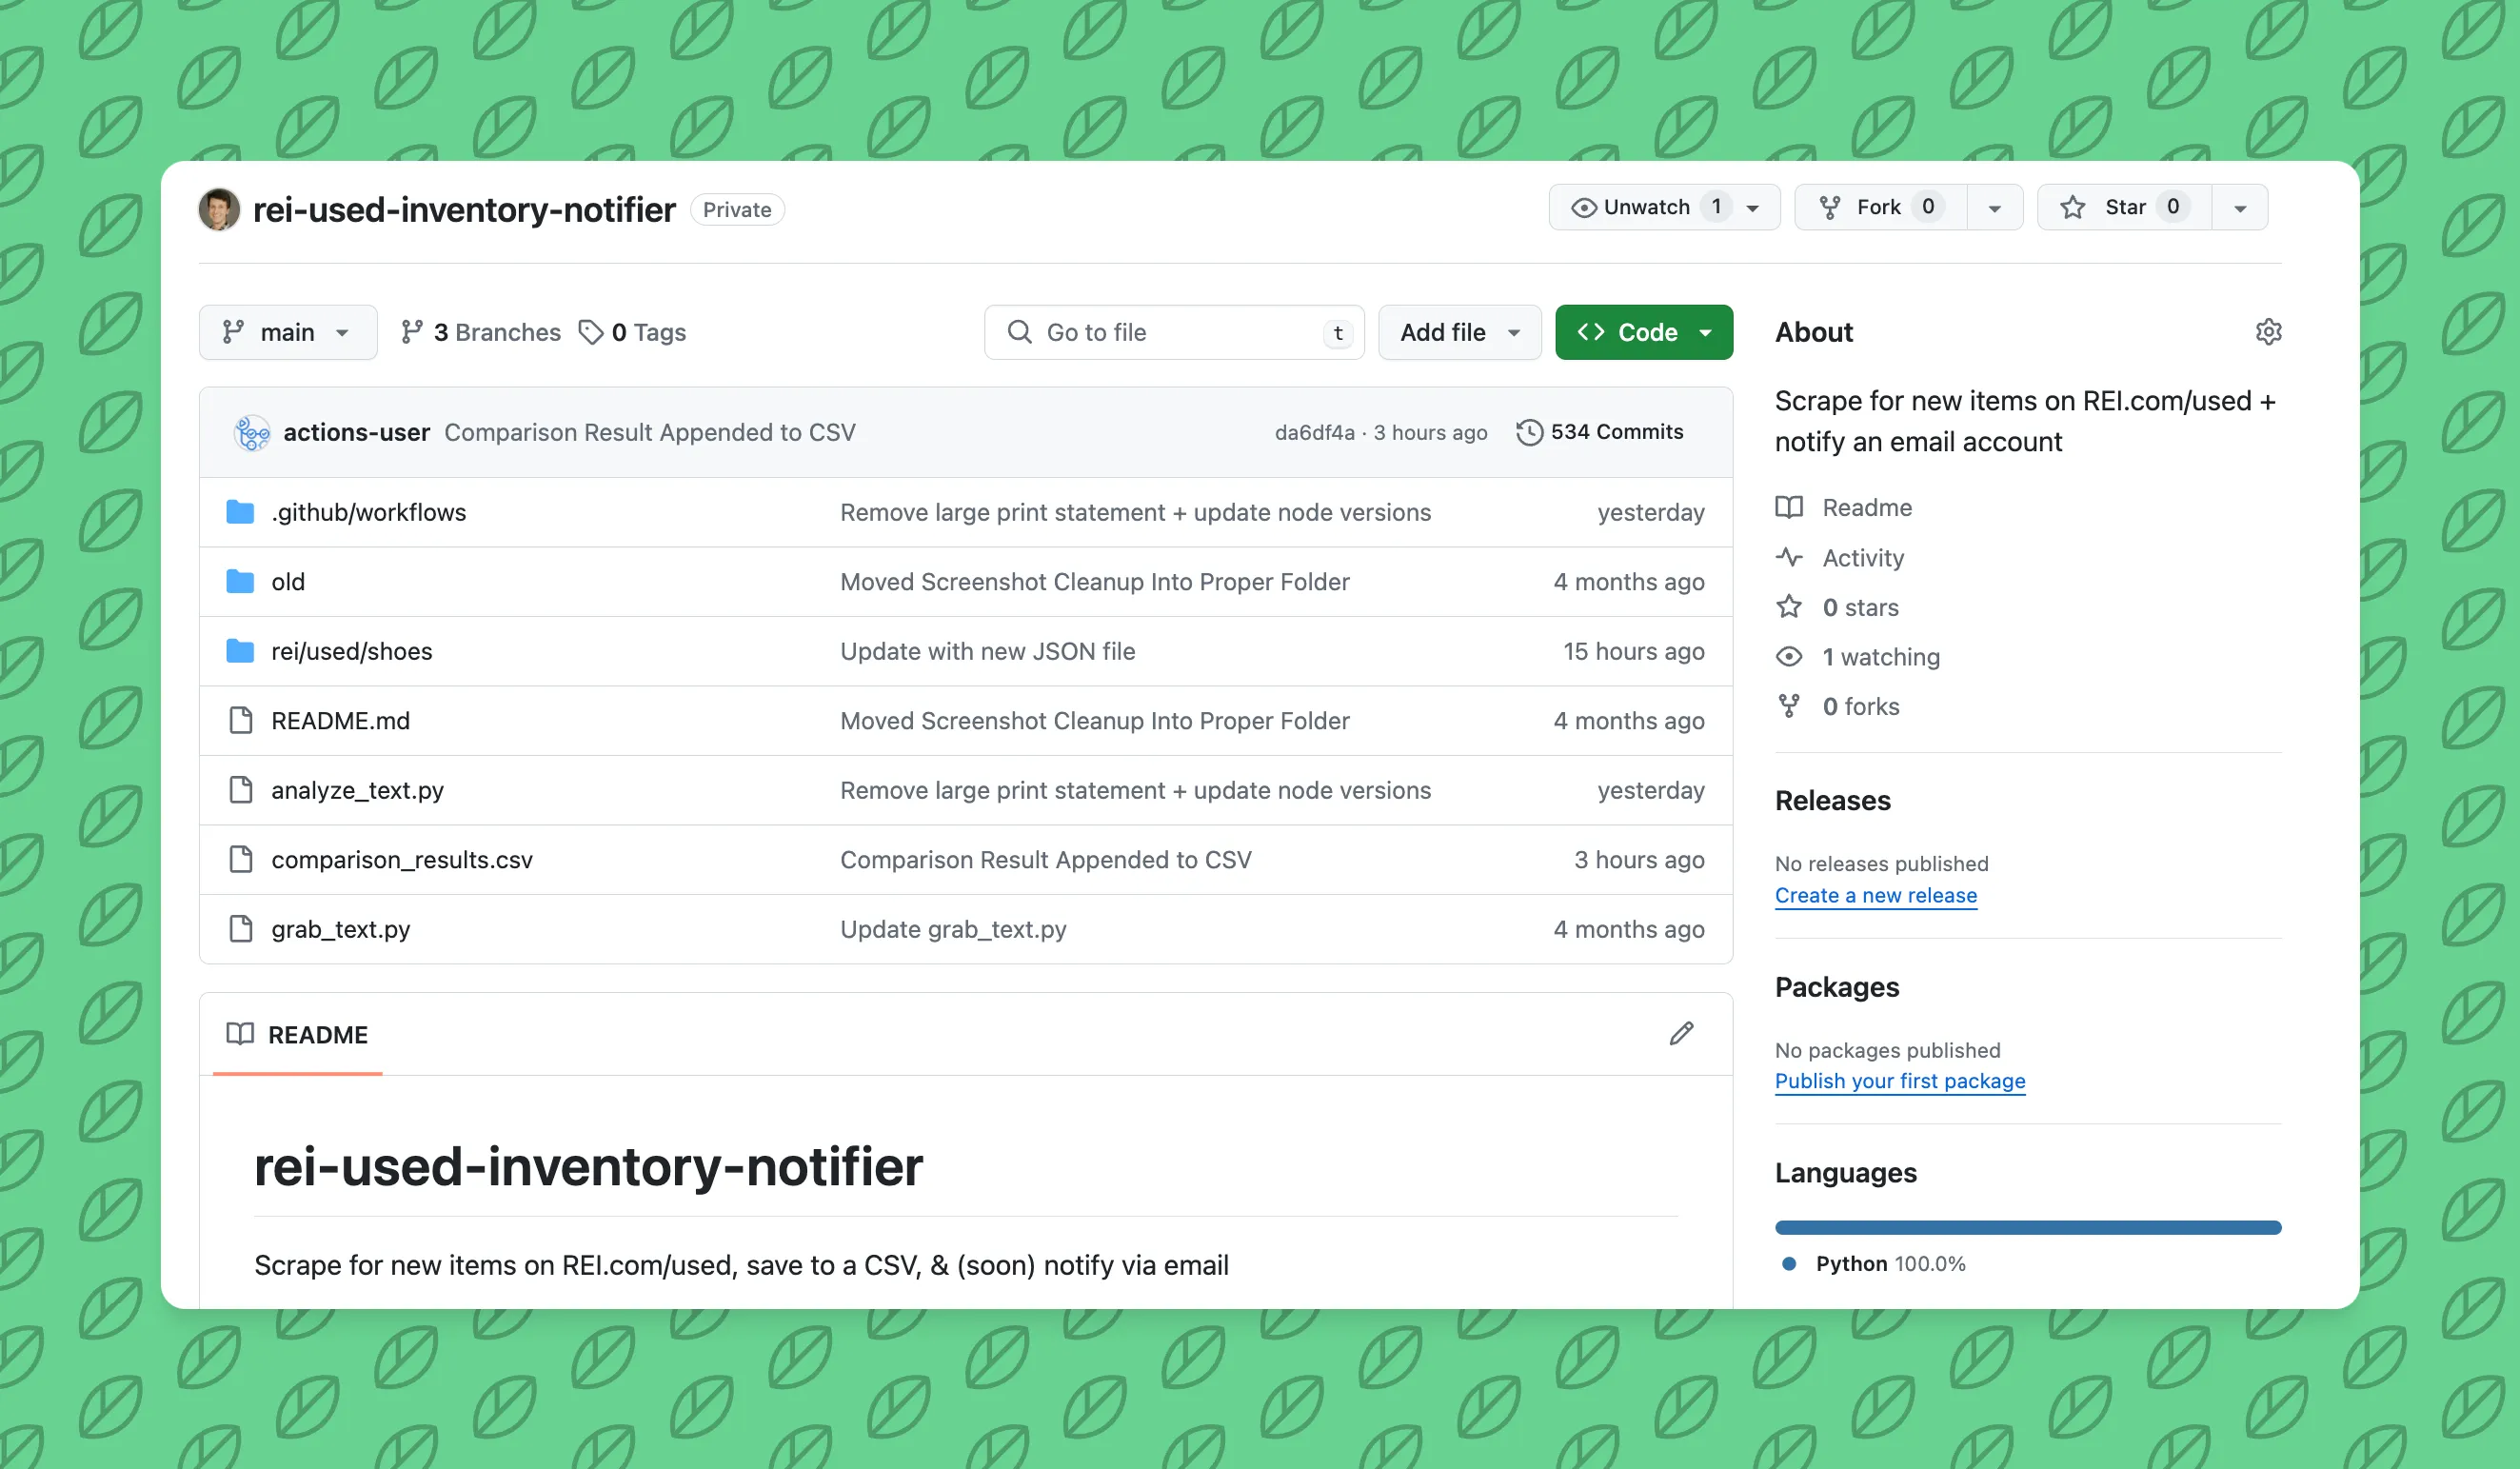Click the Activity pulse icon

point(1788,557)
